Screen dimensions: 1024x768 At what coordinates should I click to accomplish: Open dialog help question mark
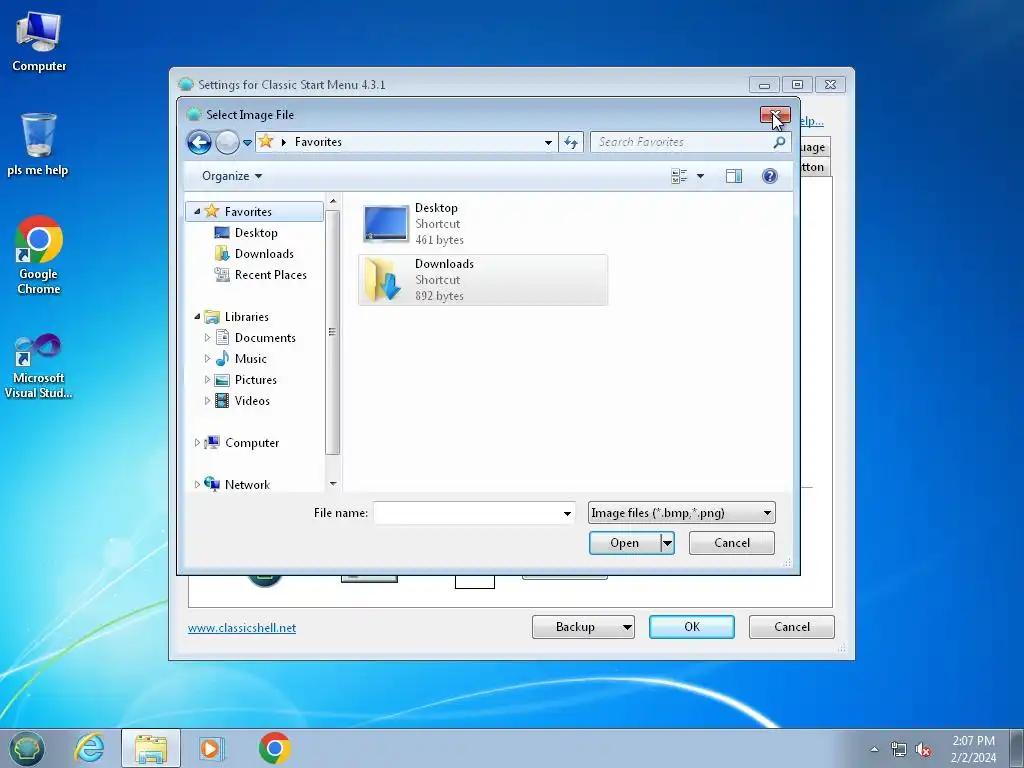pyautogui.click(x=769, y=176)
